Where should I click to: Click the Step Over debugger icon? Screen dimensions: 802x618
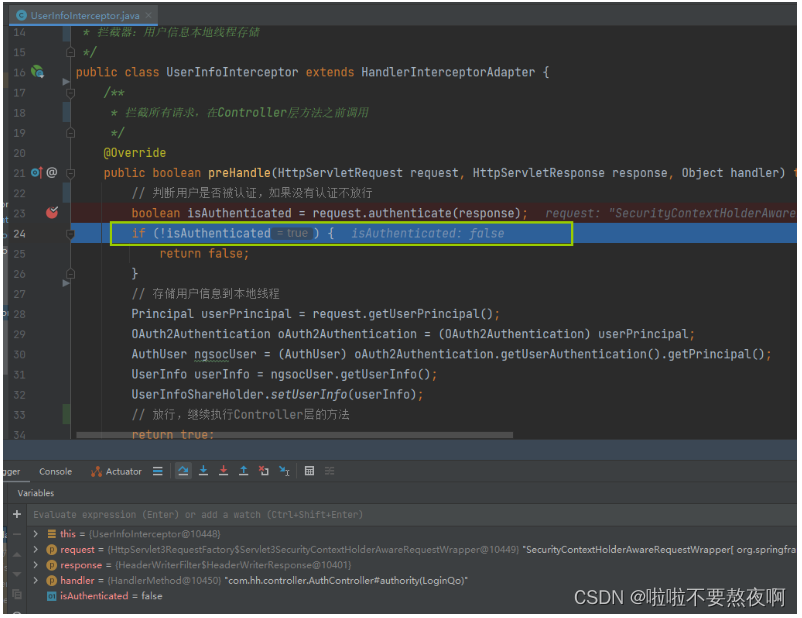[x=183, y=471]
